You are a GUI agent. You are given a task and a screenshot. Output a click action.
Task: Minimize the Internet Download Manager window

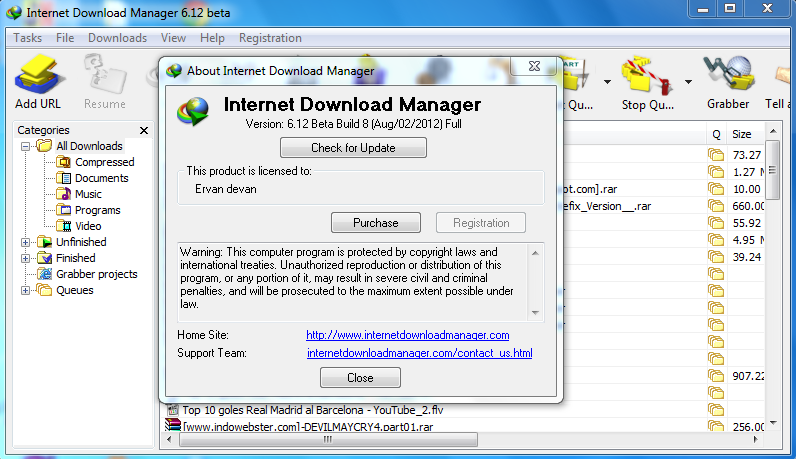click(703, 9)
